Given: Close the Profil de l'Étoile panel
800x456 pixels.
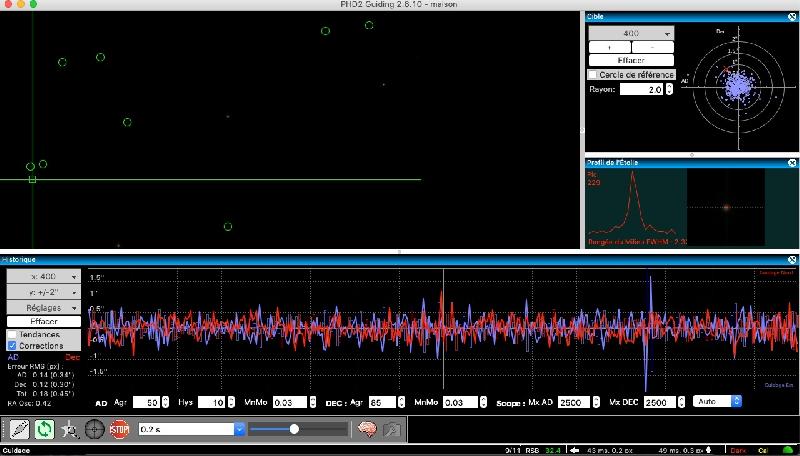Looking at the screenshot, I should pyautogui.click(x=792, y=161).
